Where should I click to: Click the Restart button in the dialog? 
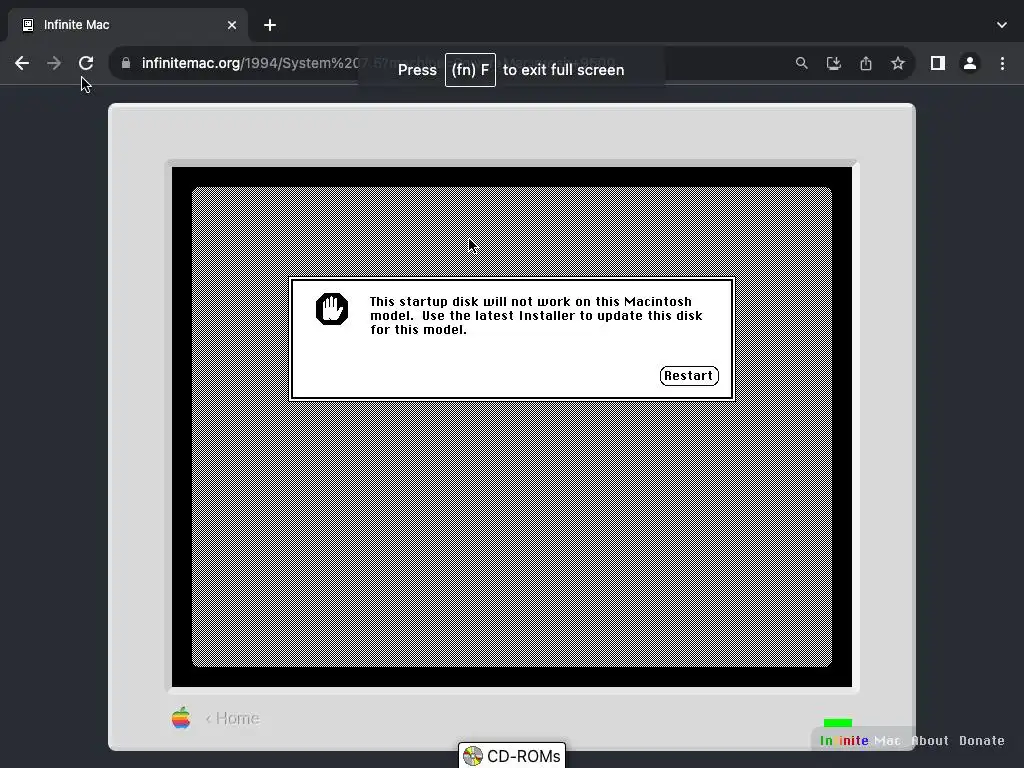[689, 376]
